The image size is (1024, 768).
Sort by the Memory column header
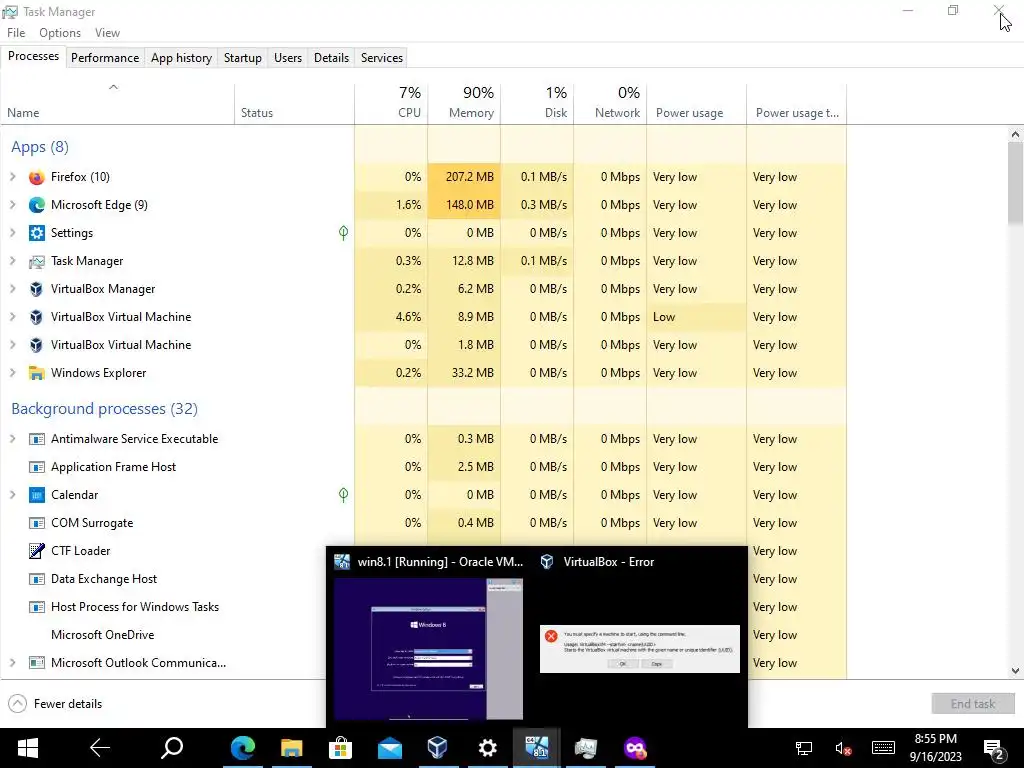(464, 103)
